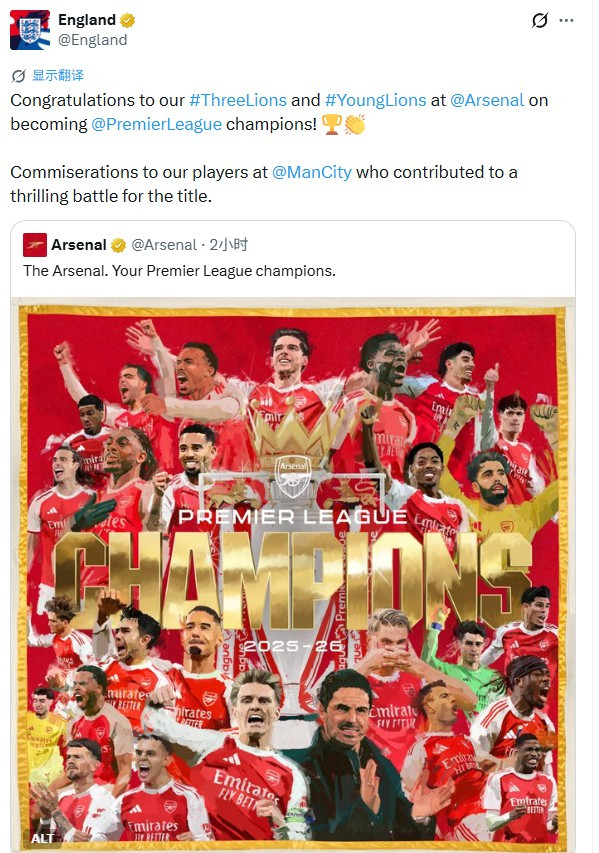The height and width of the screenshot is (853, 599).
Task: Open the quoted tweet's Arsenal display name
Action: tap(79, 245)
